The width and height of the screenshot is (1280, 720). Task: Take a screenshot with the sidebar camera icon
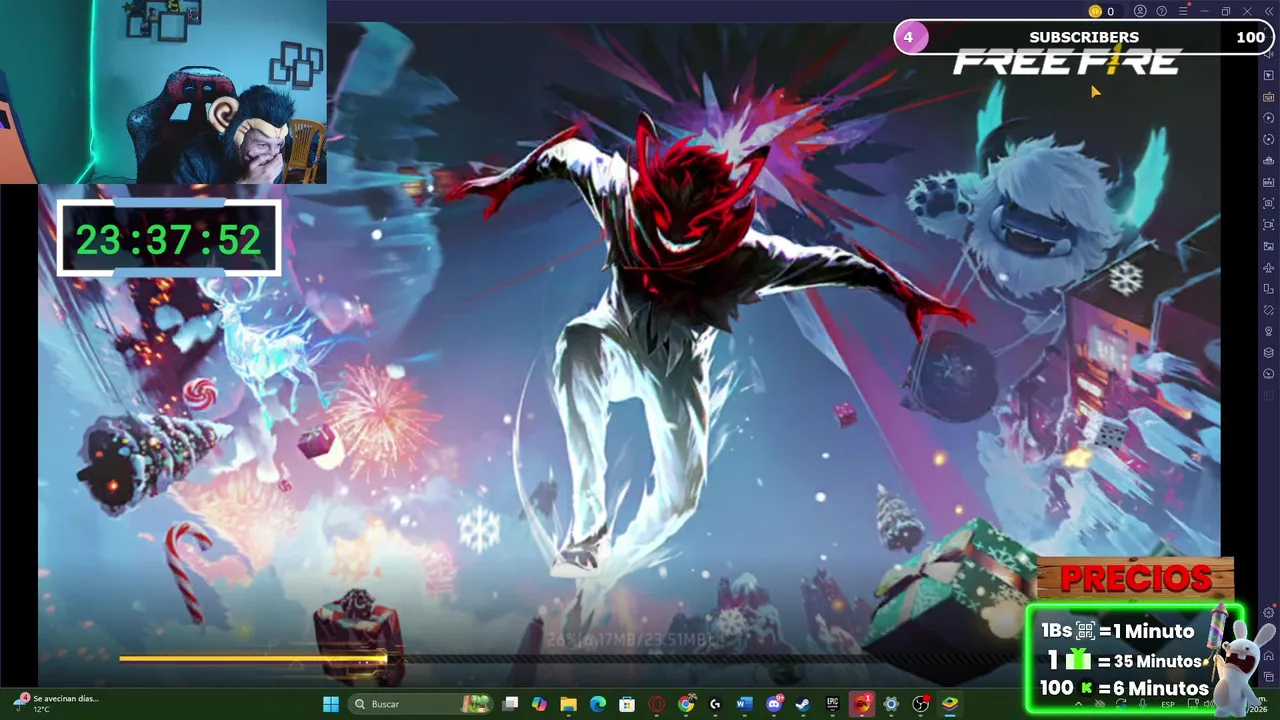[1269, 203]
